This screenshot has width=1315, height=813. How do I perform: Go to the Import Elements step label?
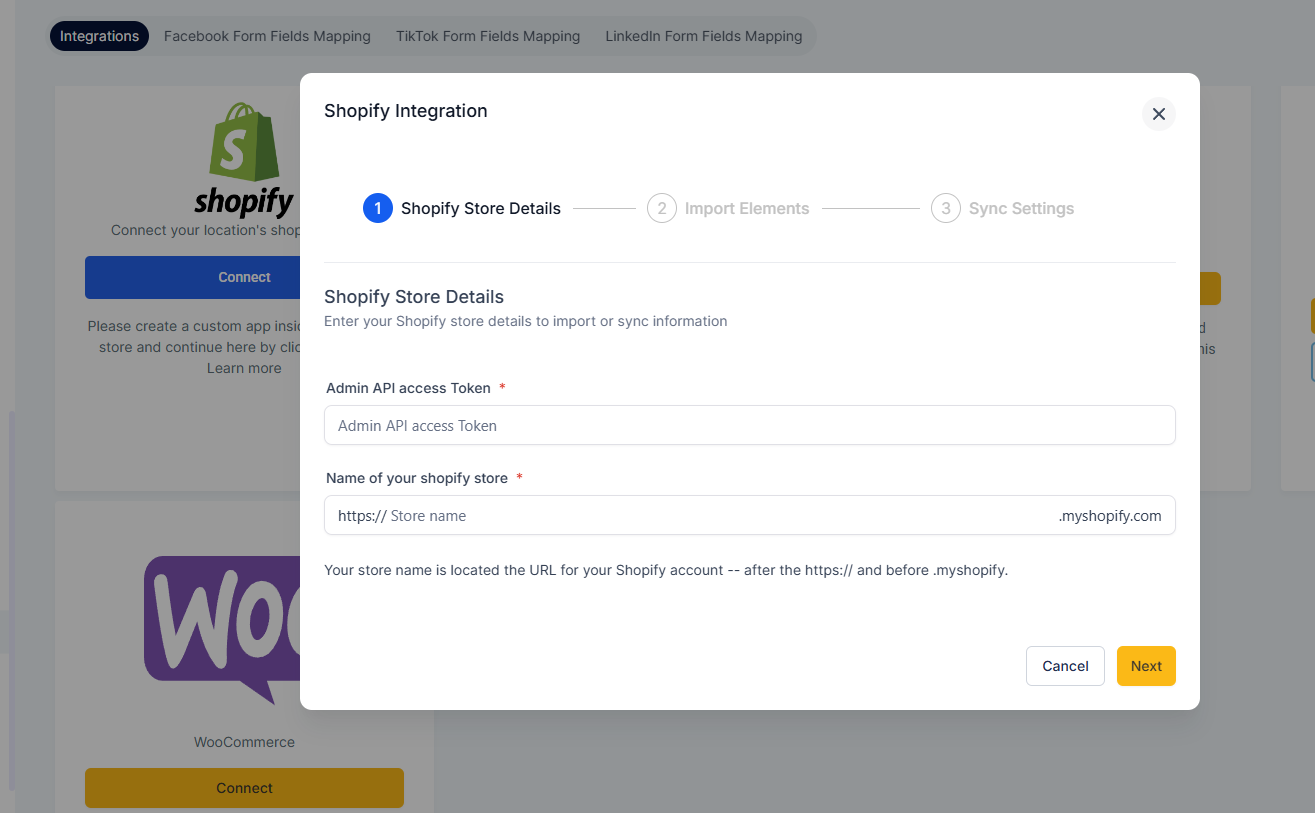click(x=747, y=209)
